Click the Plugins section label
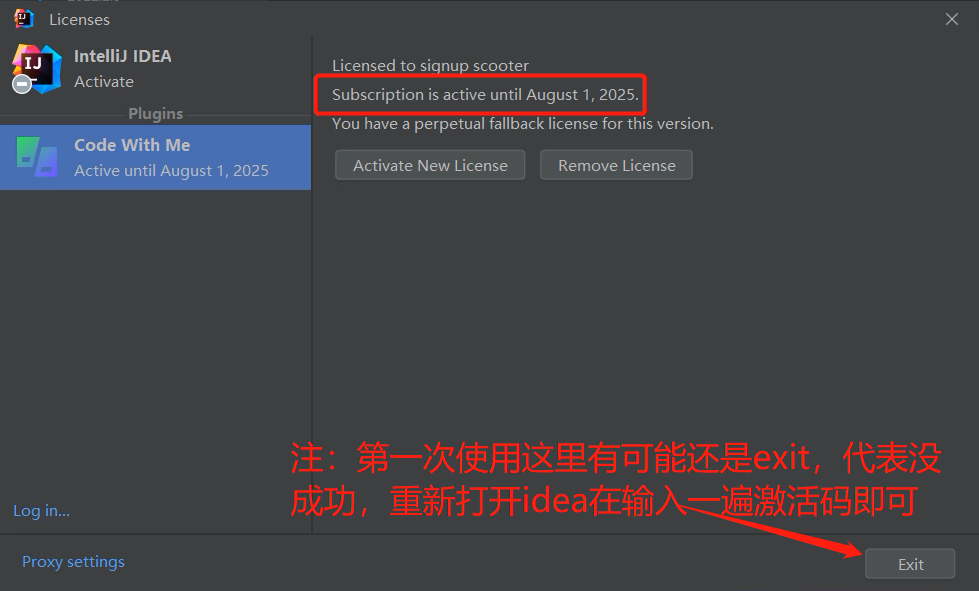The image size is (979, 591). pos(155,114)
